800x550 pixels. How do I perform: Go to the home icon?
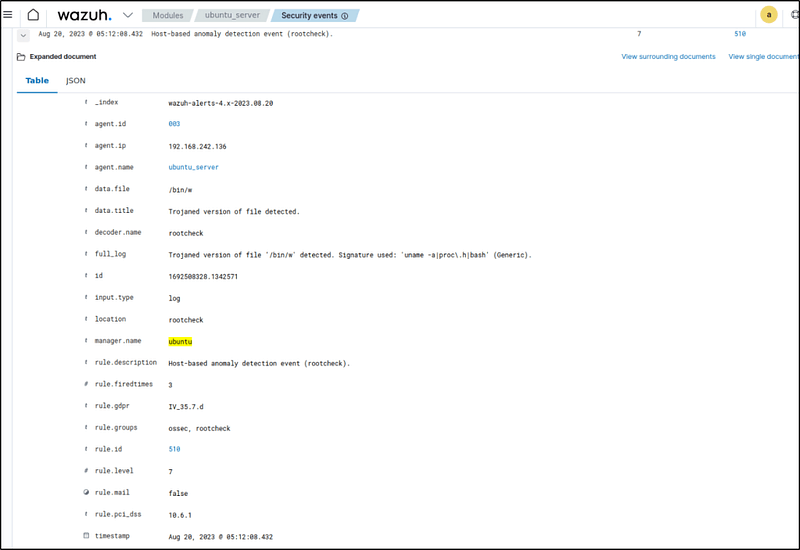click(x=32, y=15)
